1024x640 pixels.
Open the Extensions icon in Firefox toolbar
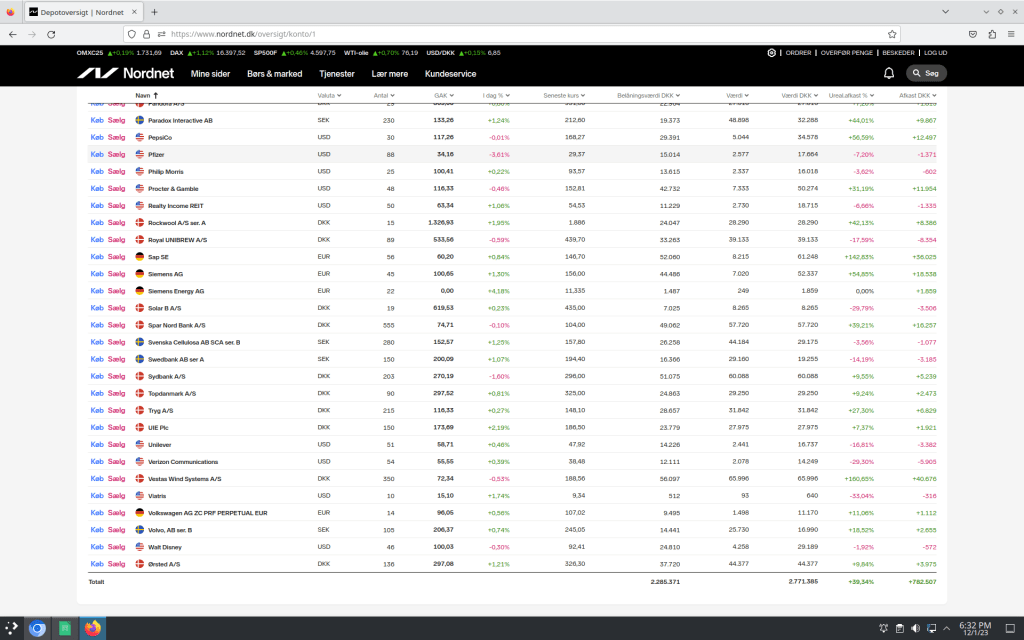pos(992,33)
